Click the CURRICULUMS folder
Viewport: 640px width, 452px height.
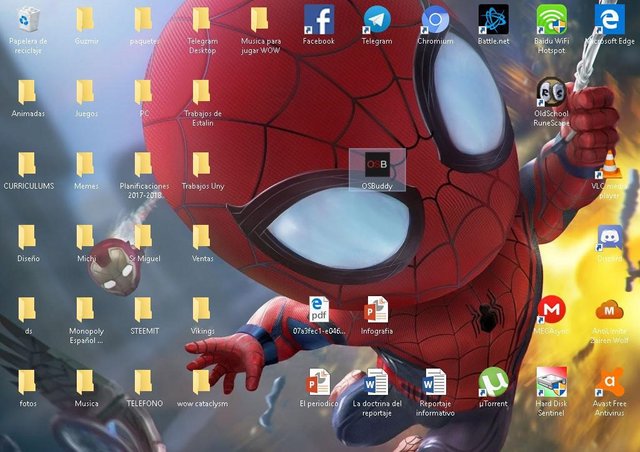[29, 165]
